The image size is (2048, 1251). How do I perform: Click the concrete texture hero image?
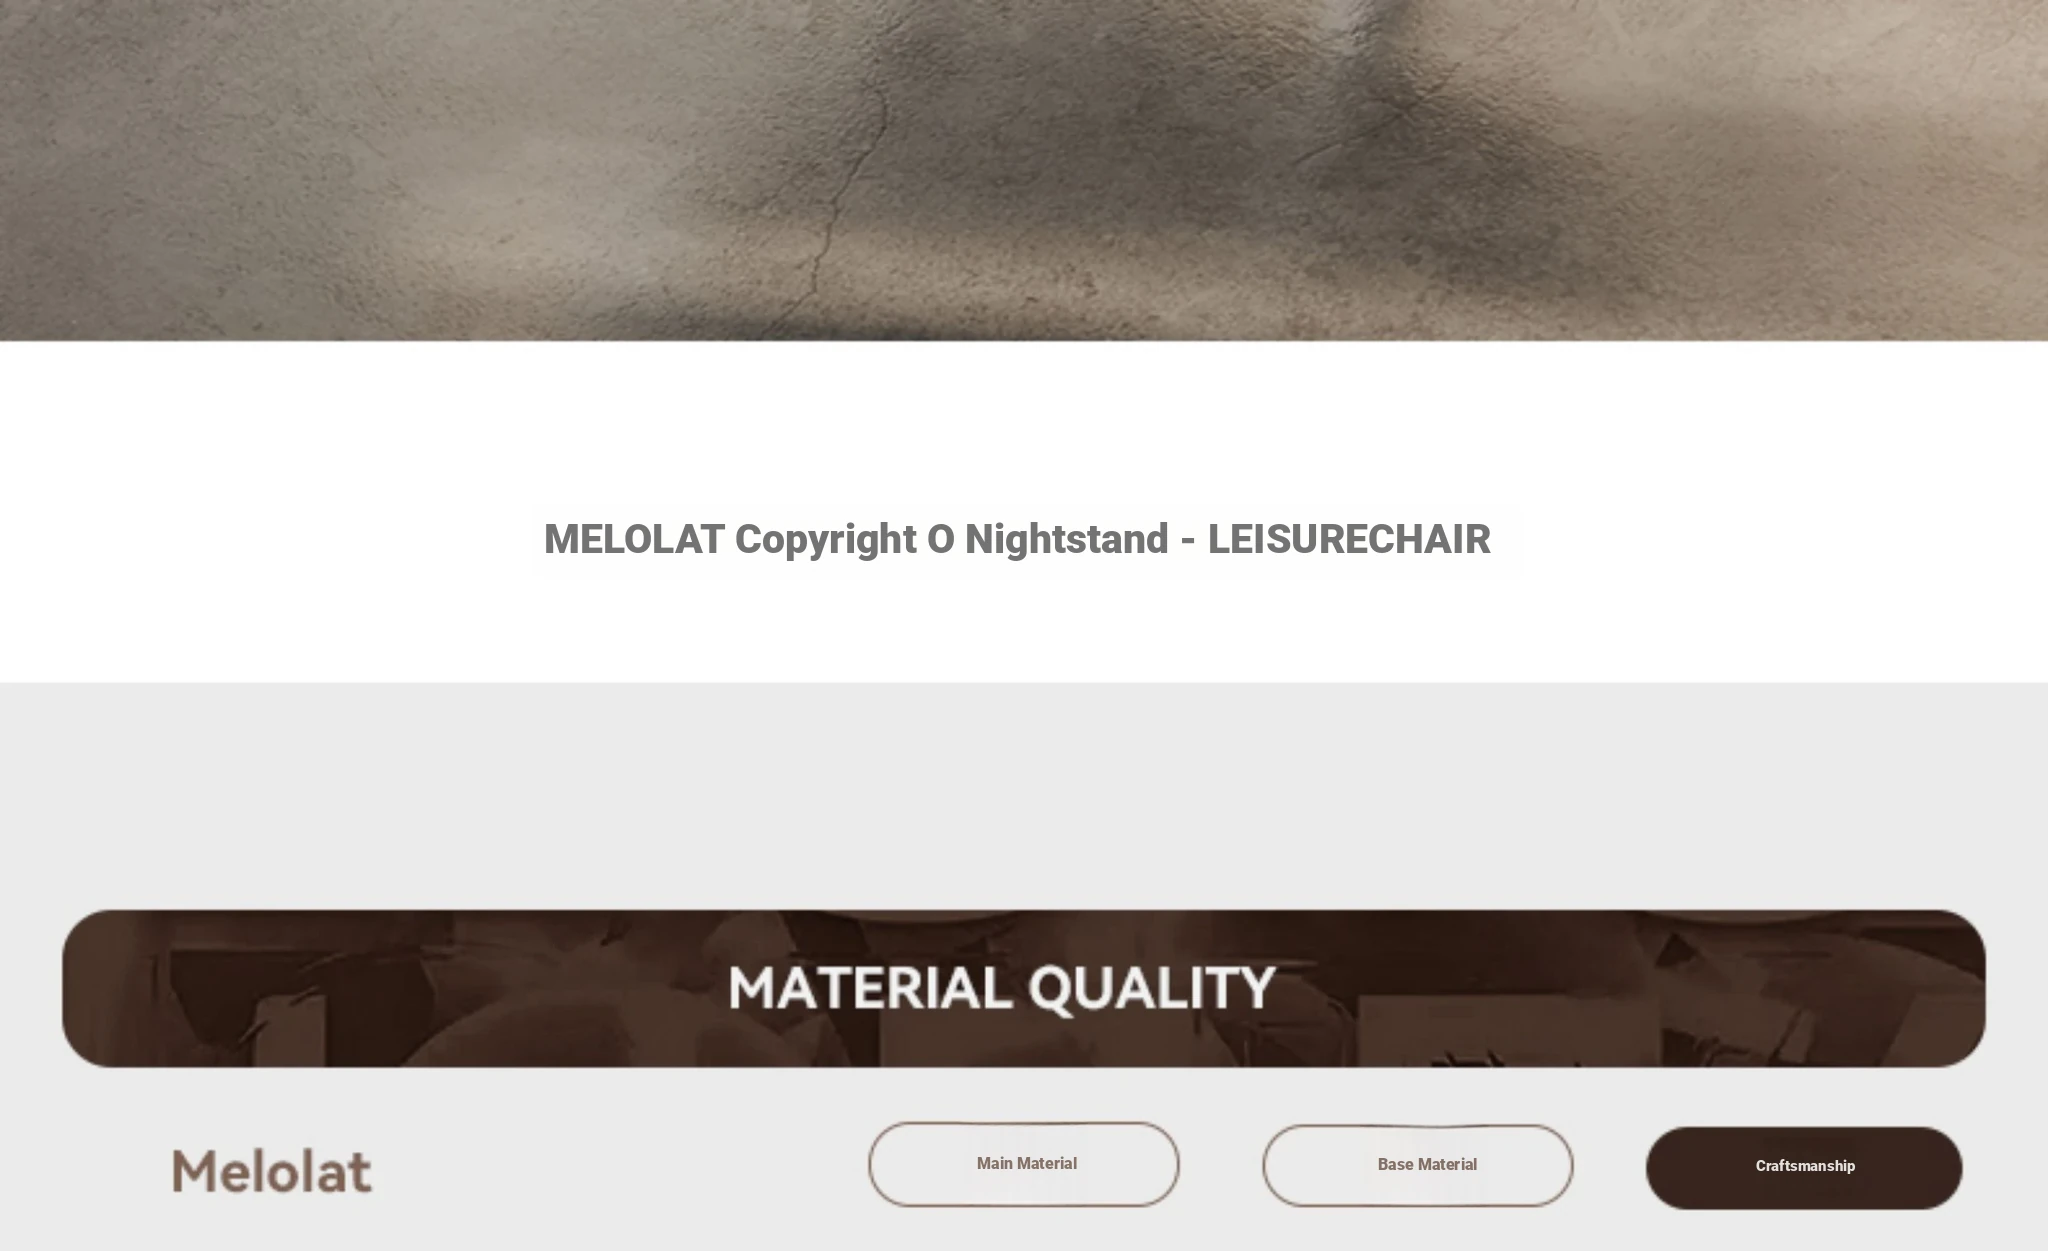click(x=1024, y=170)
